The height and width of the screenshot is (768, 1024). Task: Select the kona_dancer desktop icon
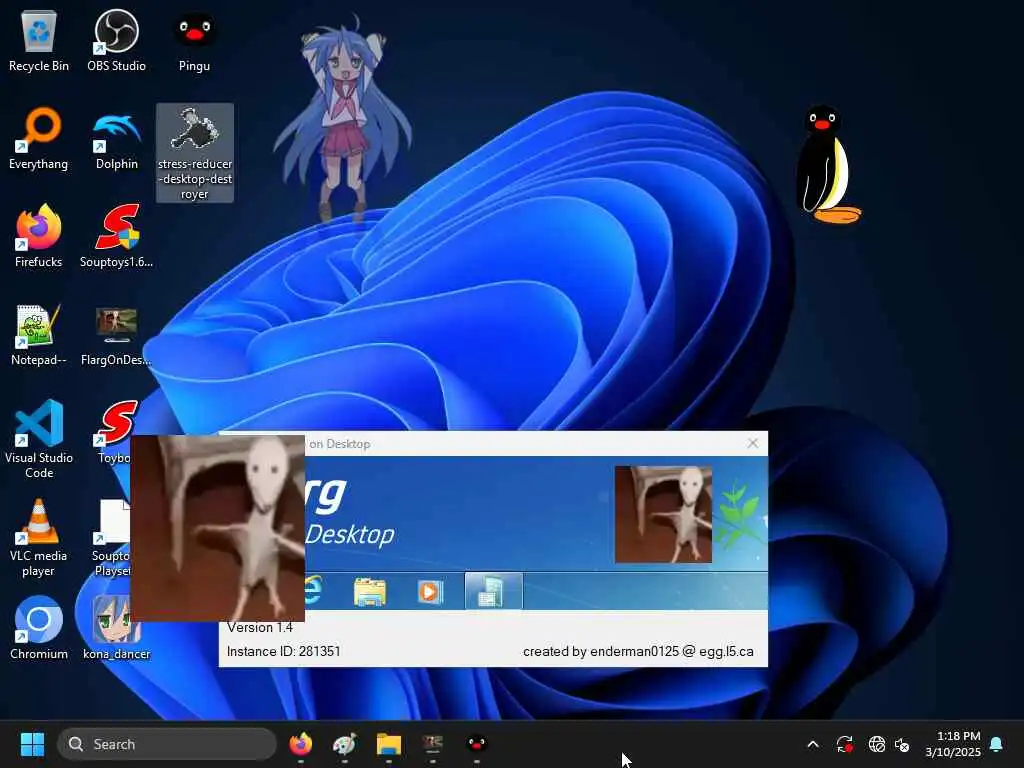(x=116, y=628)
